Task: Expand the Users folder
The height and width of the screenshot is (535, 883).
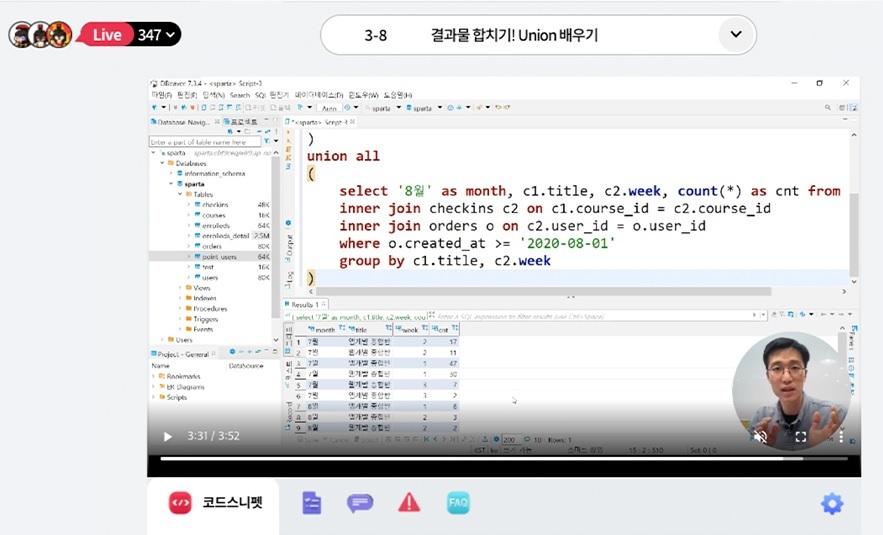Action: [162, 340]
